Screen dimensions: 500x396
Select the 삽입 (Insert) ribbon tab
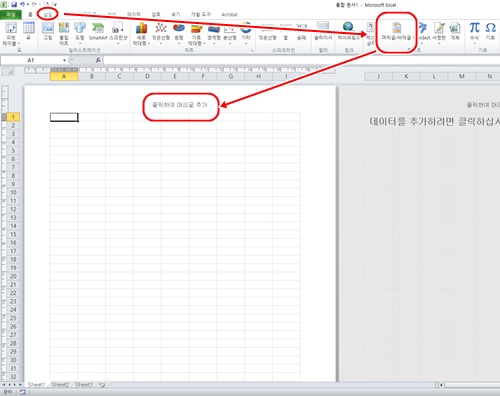coord(48,14)
